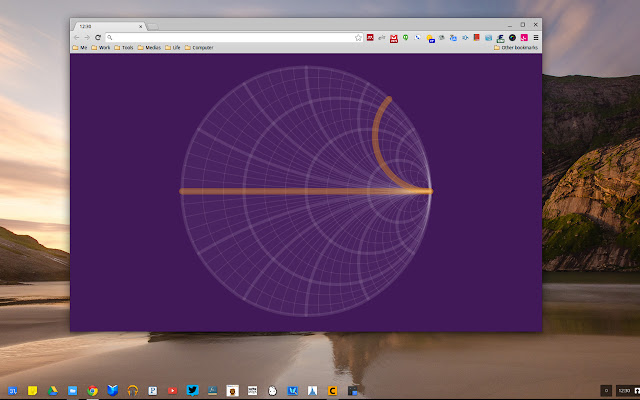Click the dark red square extension icon

(370, 38)
